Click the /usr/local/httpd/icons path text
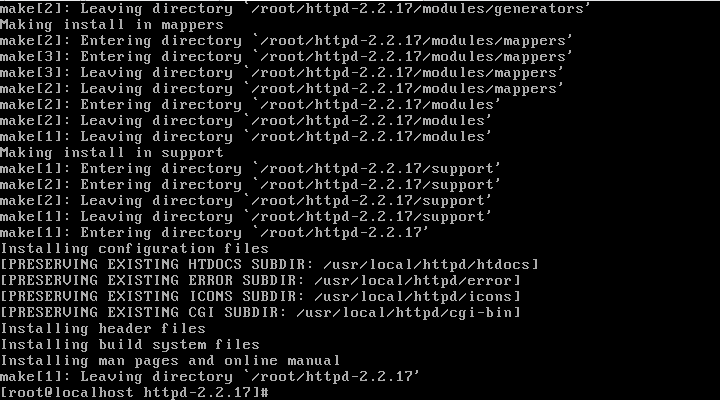This screenshot has height=400, width=720. (x=413, y=297)
